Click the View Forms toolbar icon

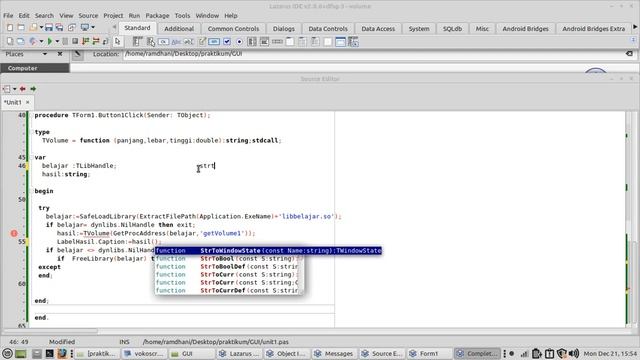(20, 41)
